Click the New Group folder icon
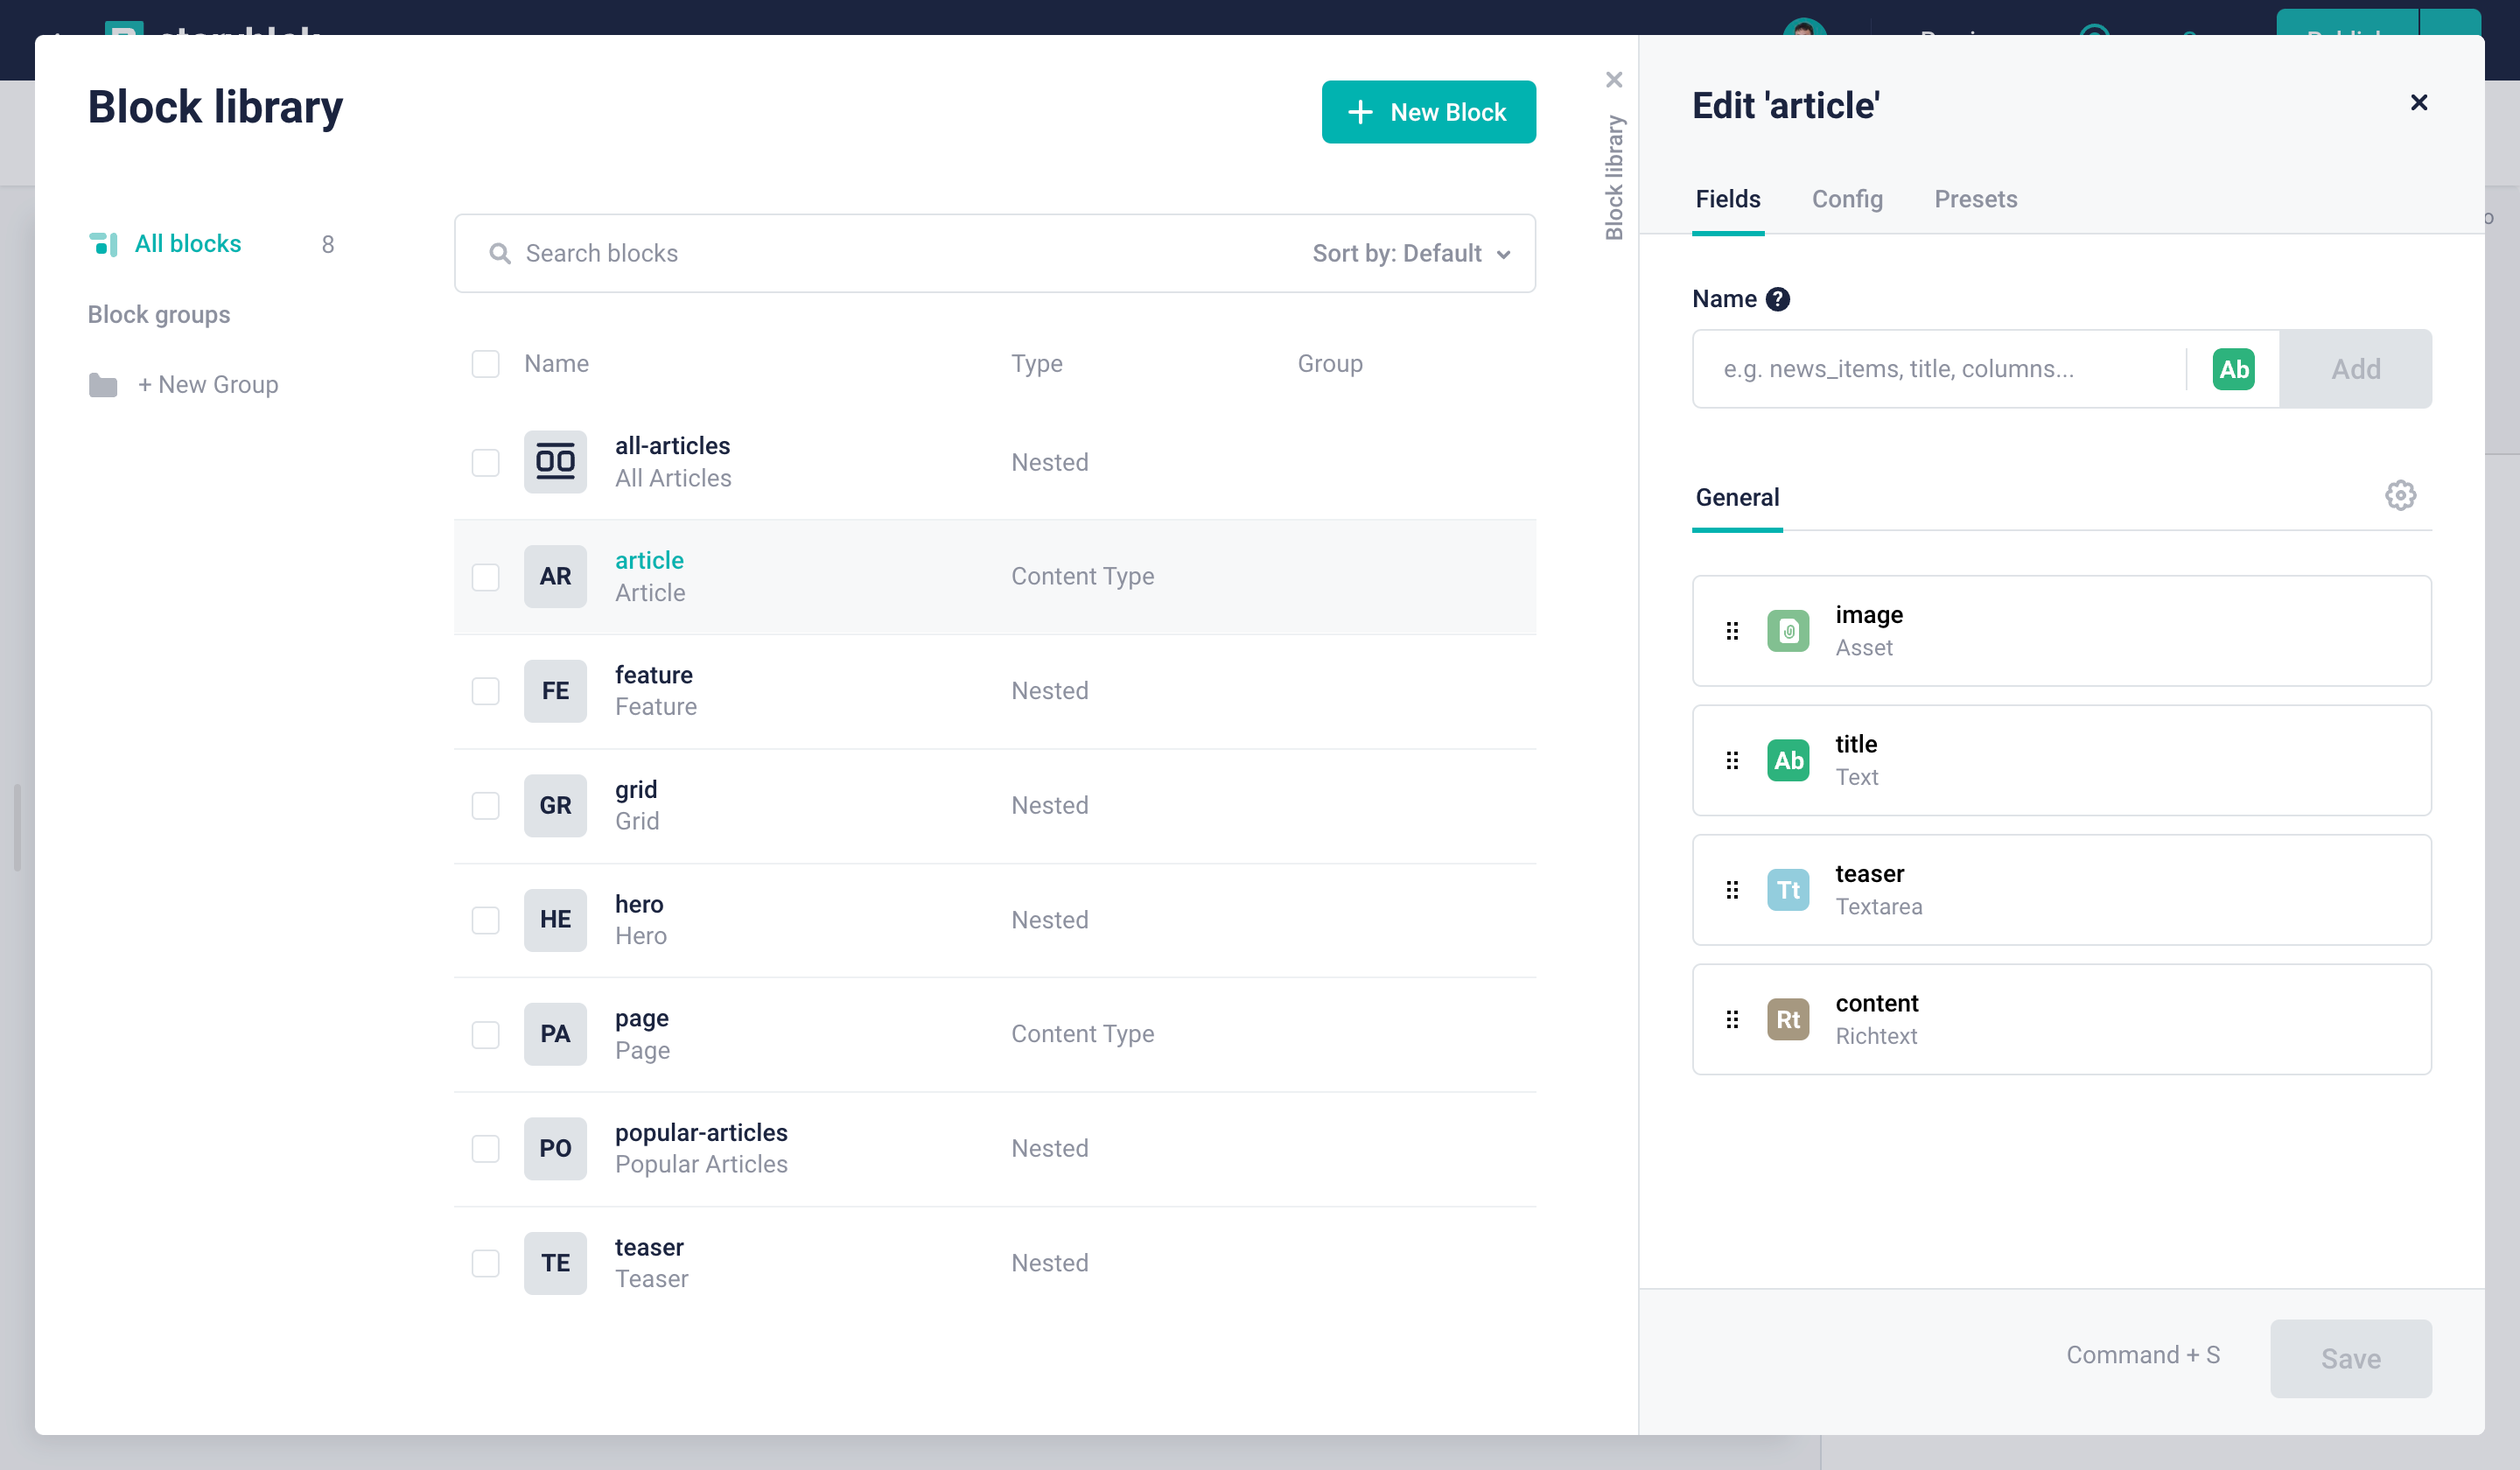Image resolution: width=2520 pixels, height=1470 pixels. click(x=103, y=385)
